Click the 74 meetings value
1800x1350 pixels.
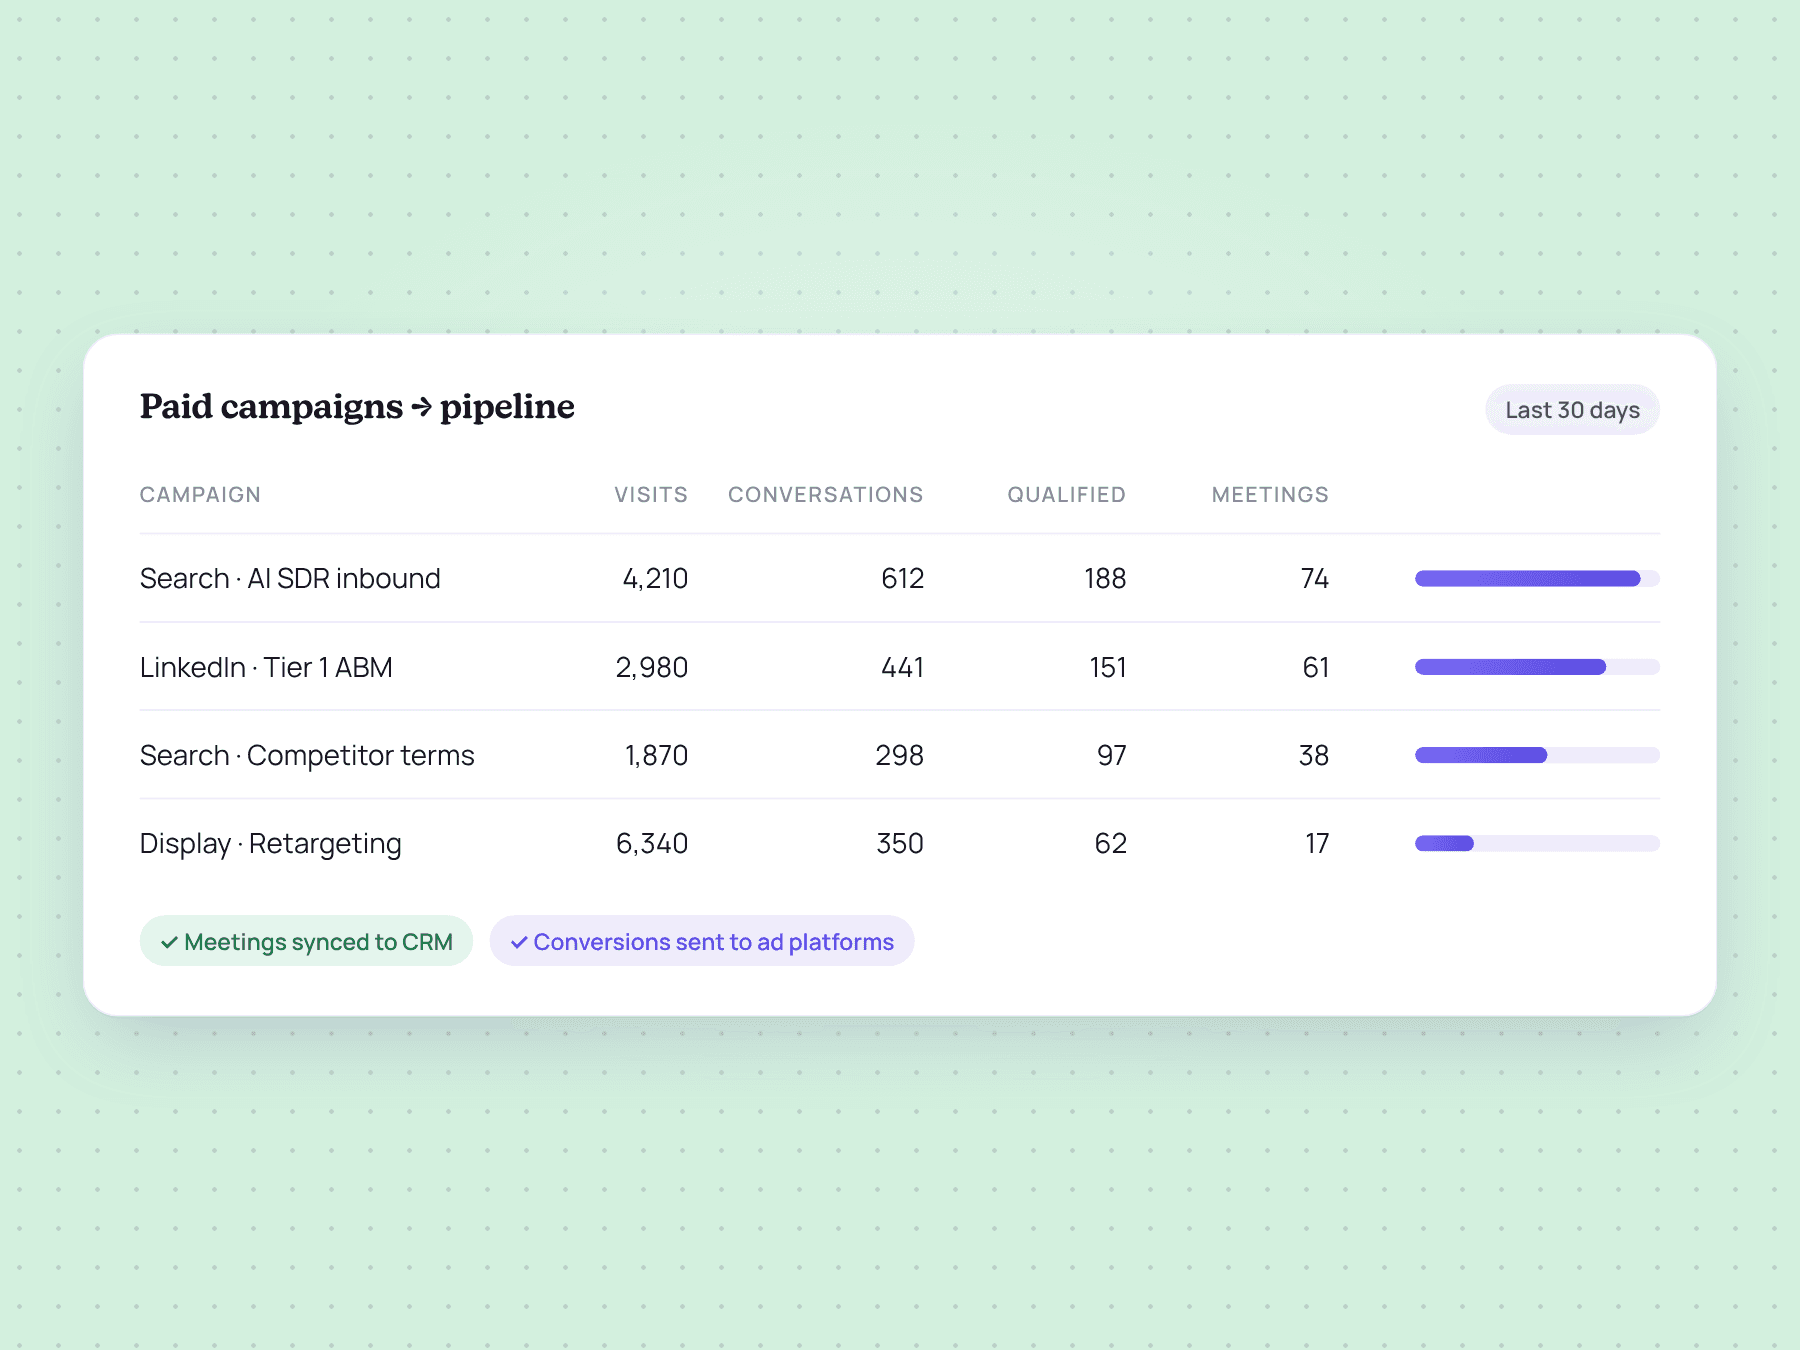point(1314,579)
